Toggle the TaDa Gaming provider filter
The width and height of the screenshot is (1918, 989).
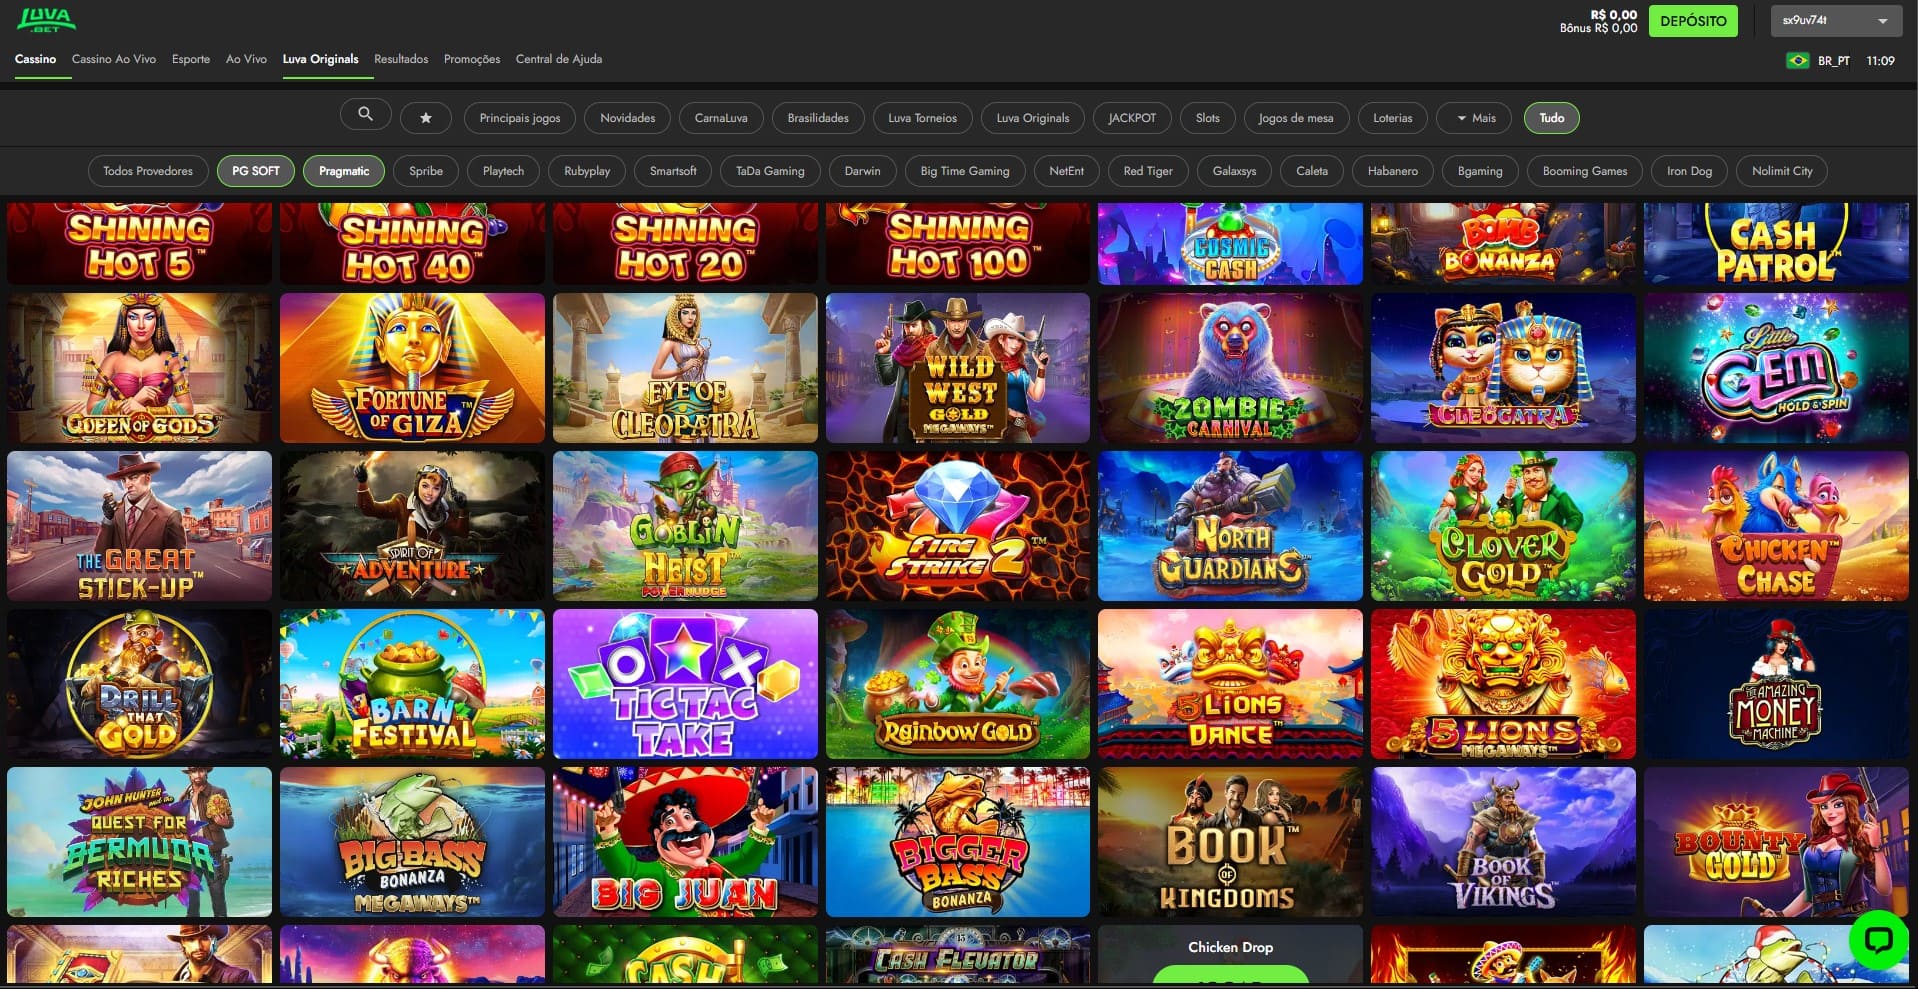click(x=770, y=171)
